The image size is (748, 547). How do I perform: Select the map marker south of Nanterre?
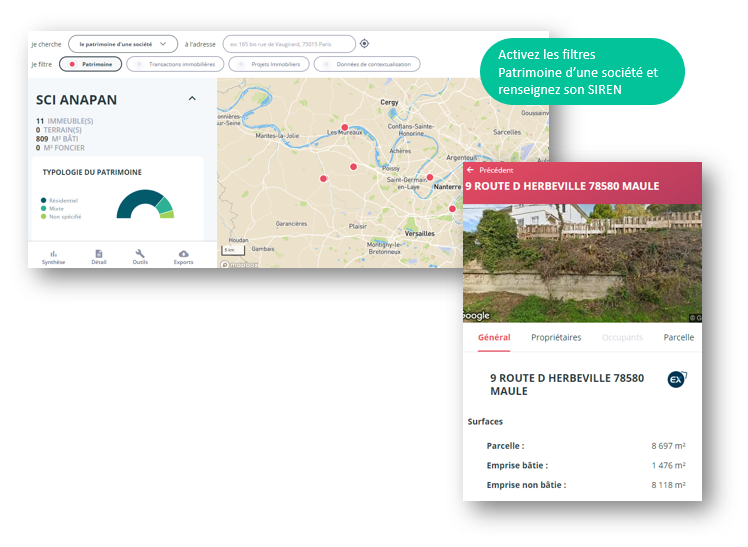tap(452, 208)
